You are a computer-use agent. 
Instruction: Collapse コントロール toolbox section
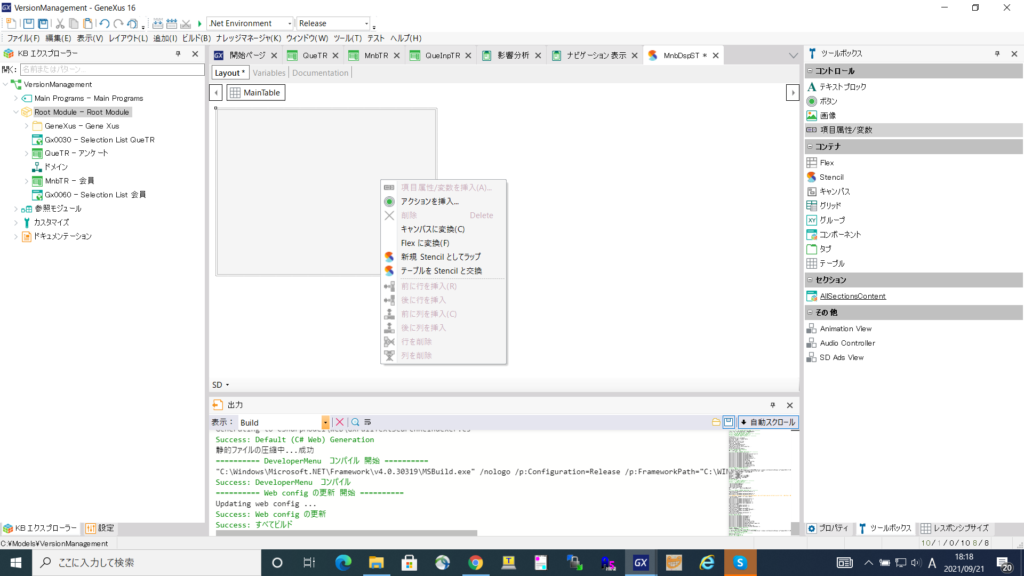coord(810,71)
